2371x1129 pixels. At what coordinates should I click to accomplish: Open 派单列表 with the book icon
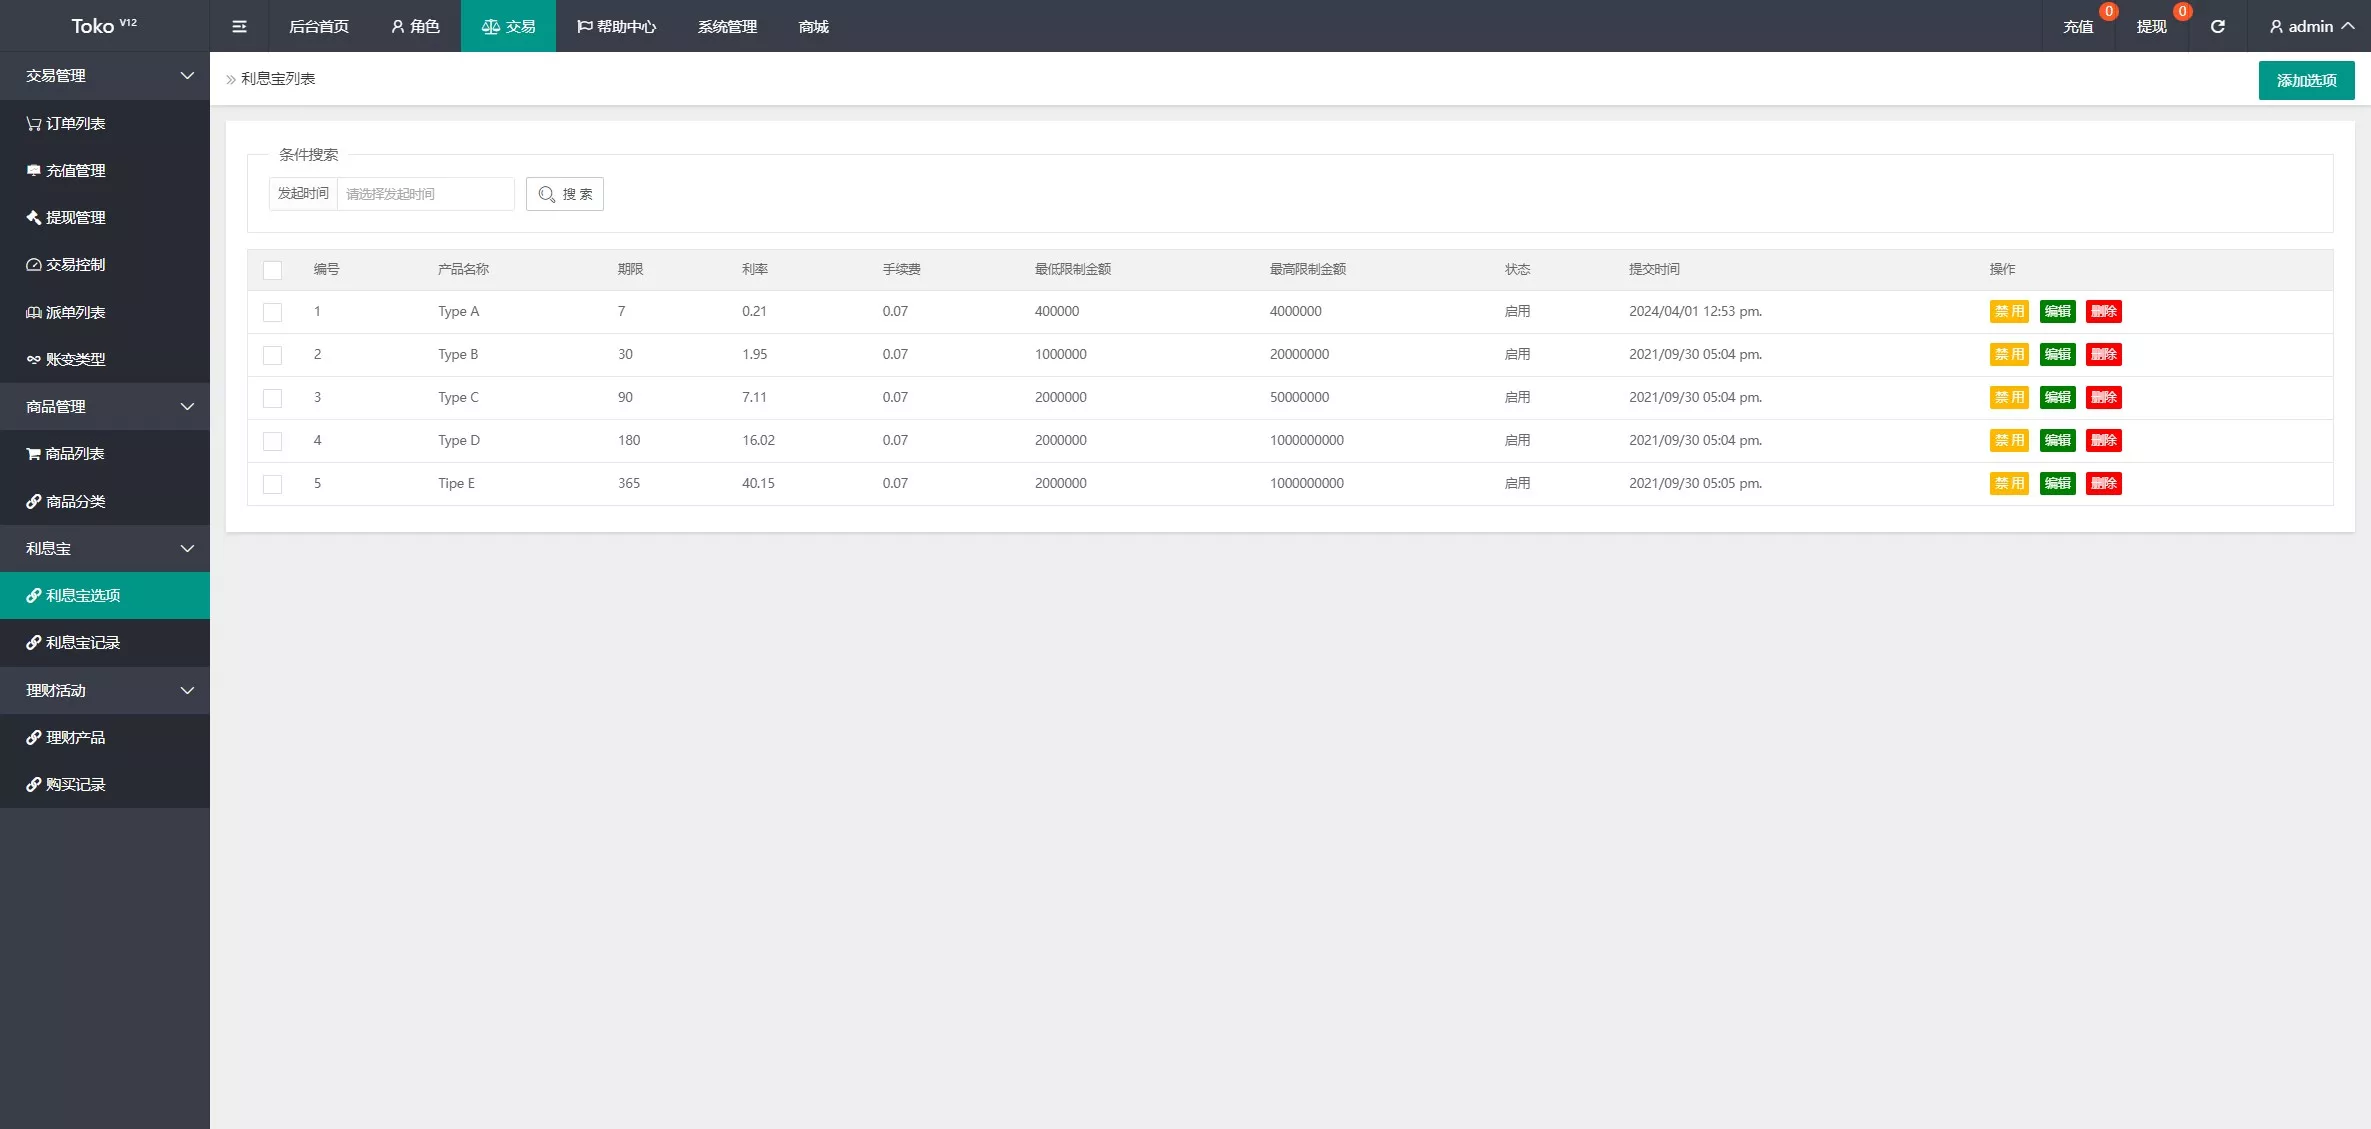point(66,312)
